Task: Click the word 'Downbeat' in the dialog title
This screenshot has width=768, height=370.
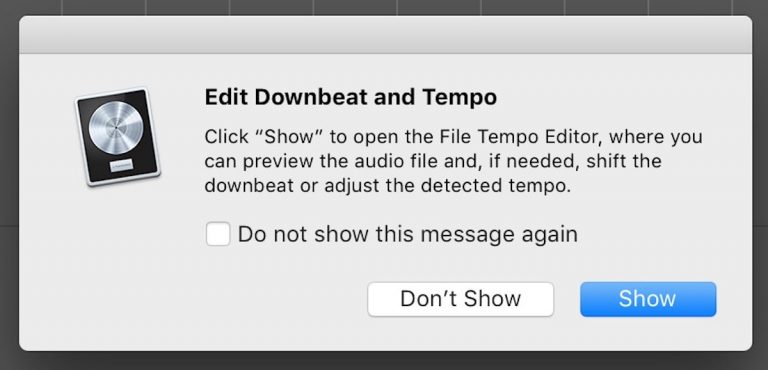Action: [312, 97]
